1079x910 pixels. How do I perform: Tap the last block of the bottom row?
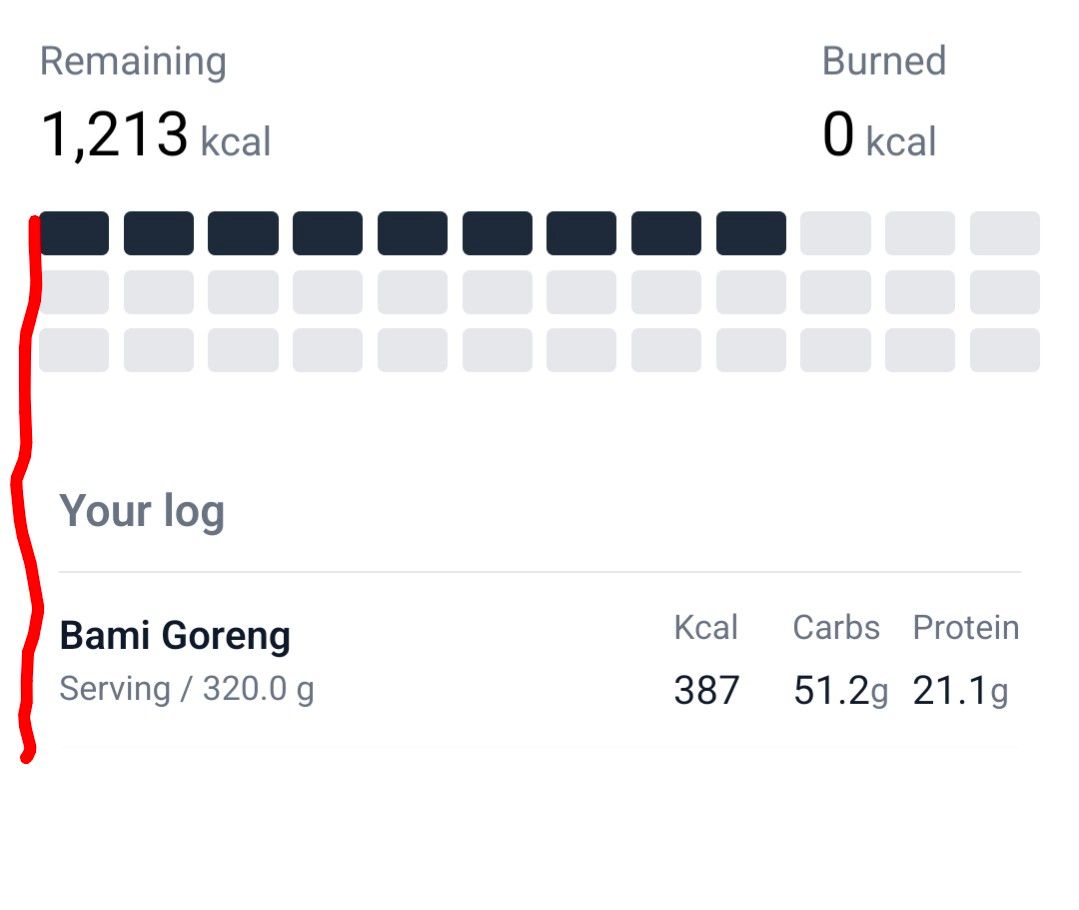[1005, 350]
